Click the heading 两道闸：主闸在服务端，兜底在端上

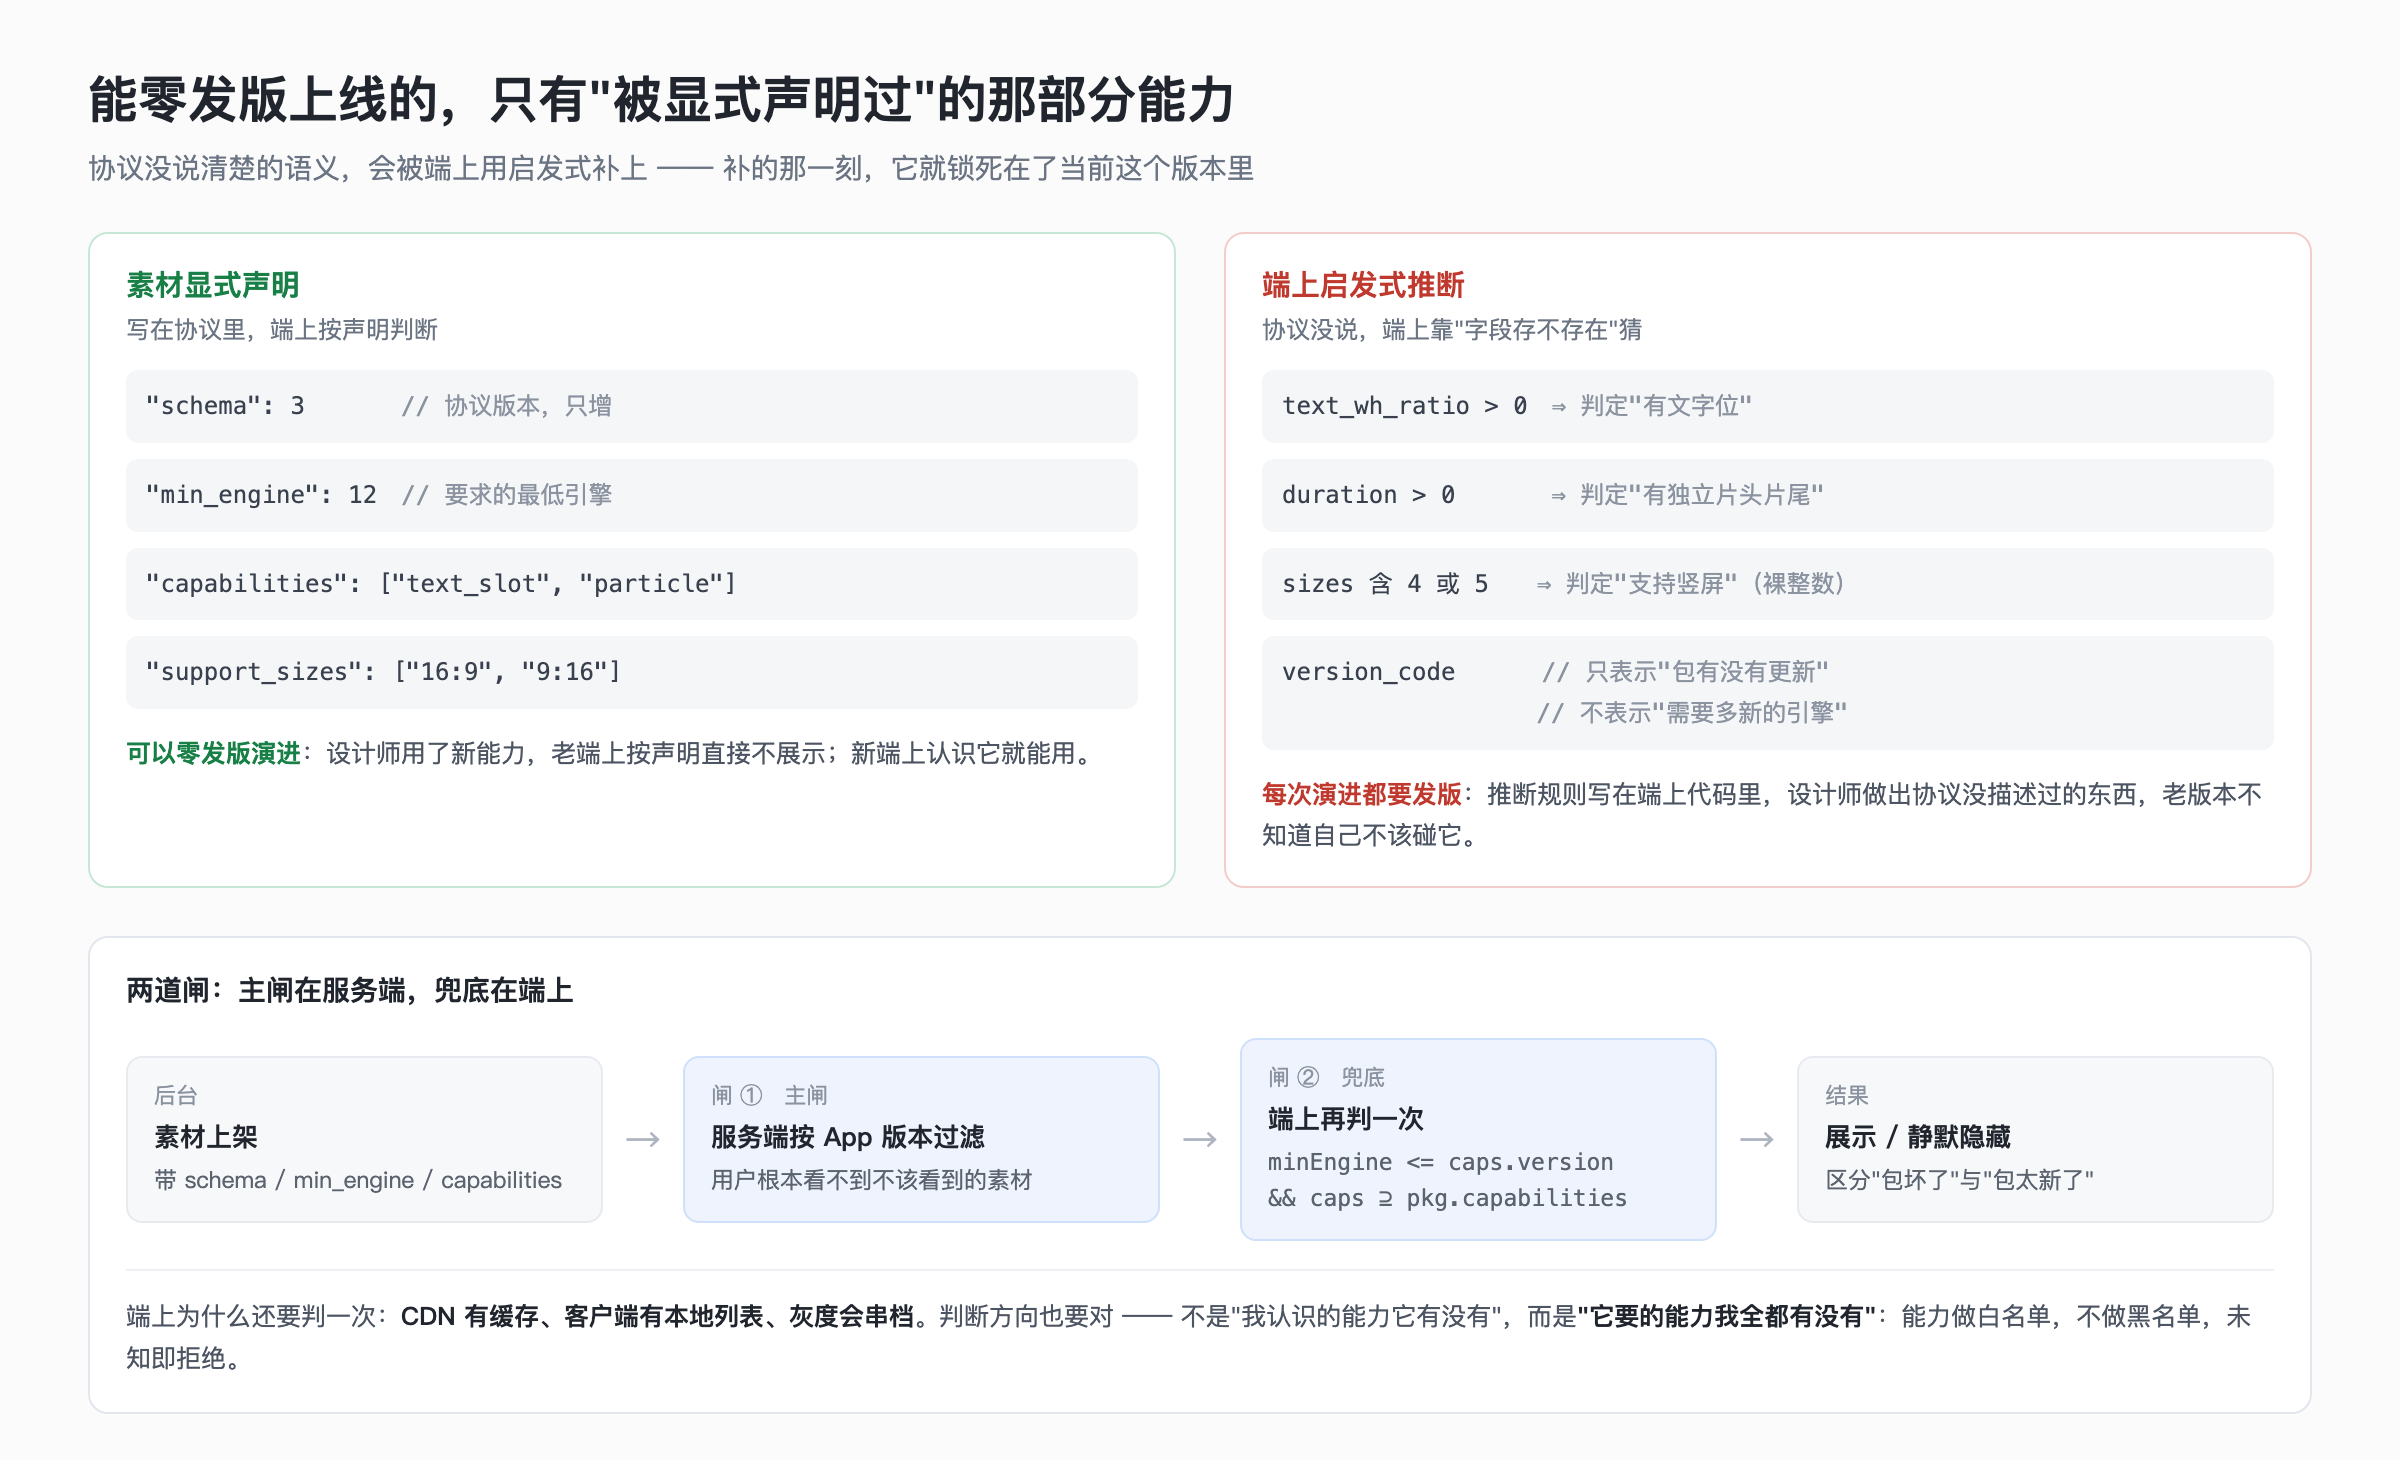349,990
